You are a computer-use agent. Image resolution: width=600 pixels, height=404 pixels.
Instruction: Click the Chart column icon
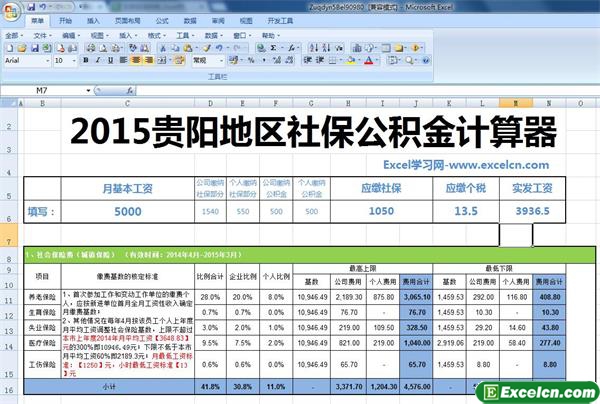point(357,48)
